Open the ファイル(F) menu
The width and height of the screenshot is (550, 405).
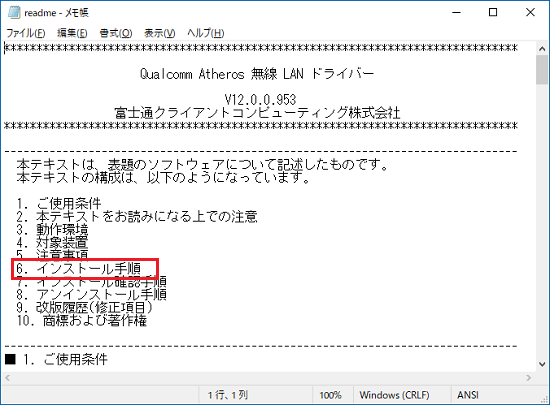[26, 33]
